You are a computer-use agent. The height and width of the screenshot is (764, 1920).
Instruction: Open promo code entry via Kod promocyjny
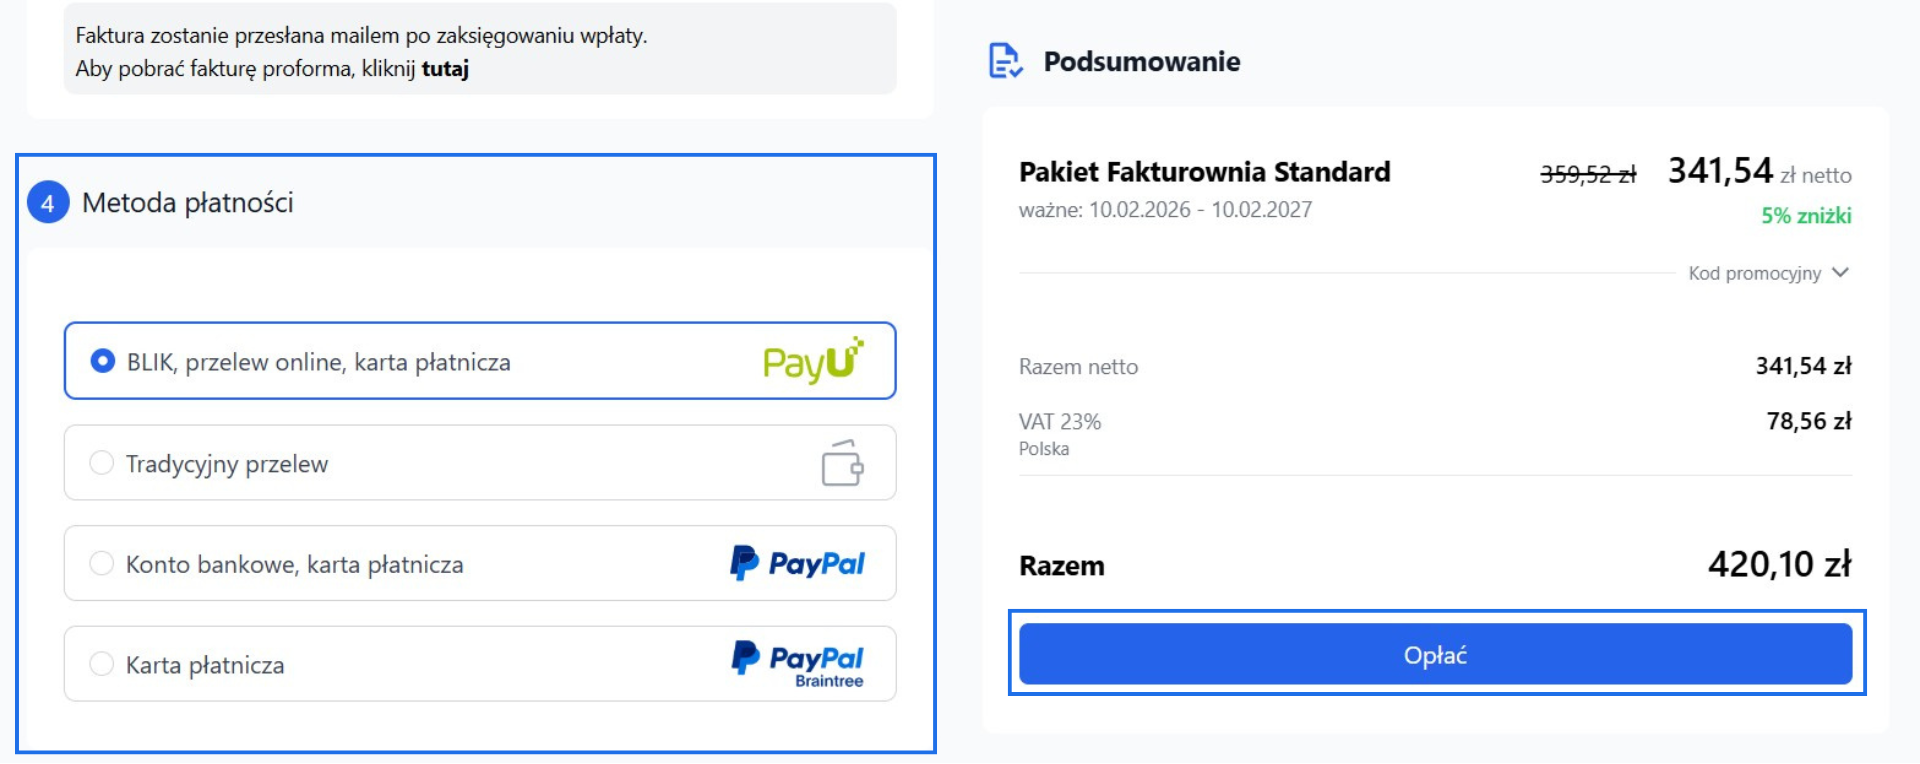tap(1755, 273)
